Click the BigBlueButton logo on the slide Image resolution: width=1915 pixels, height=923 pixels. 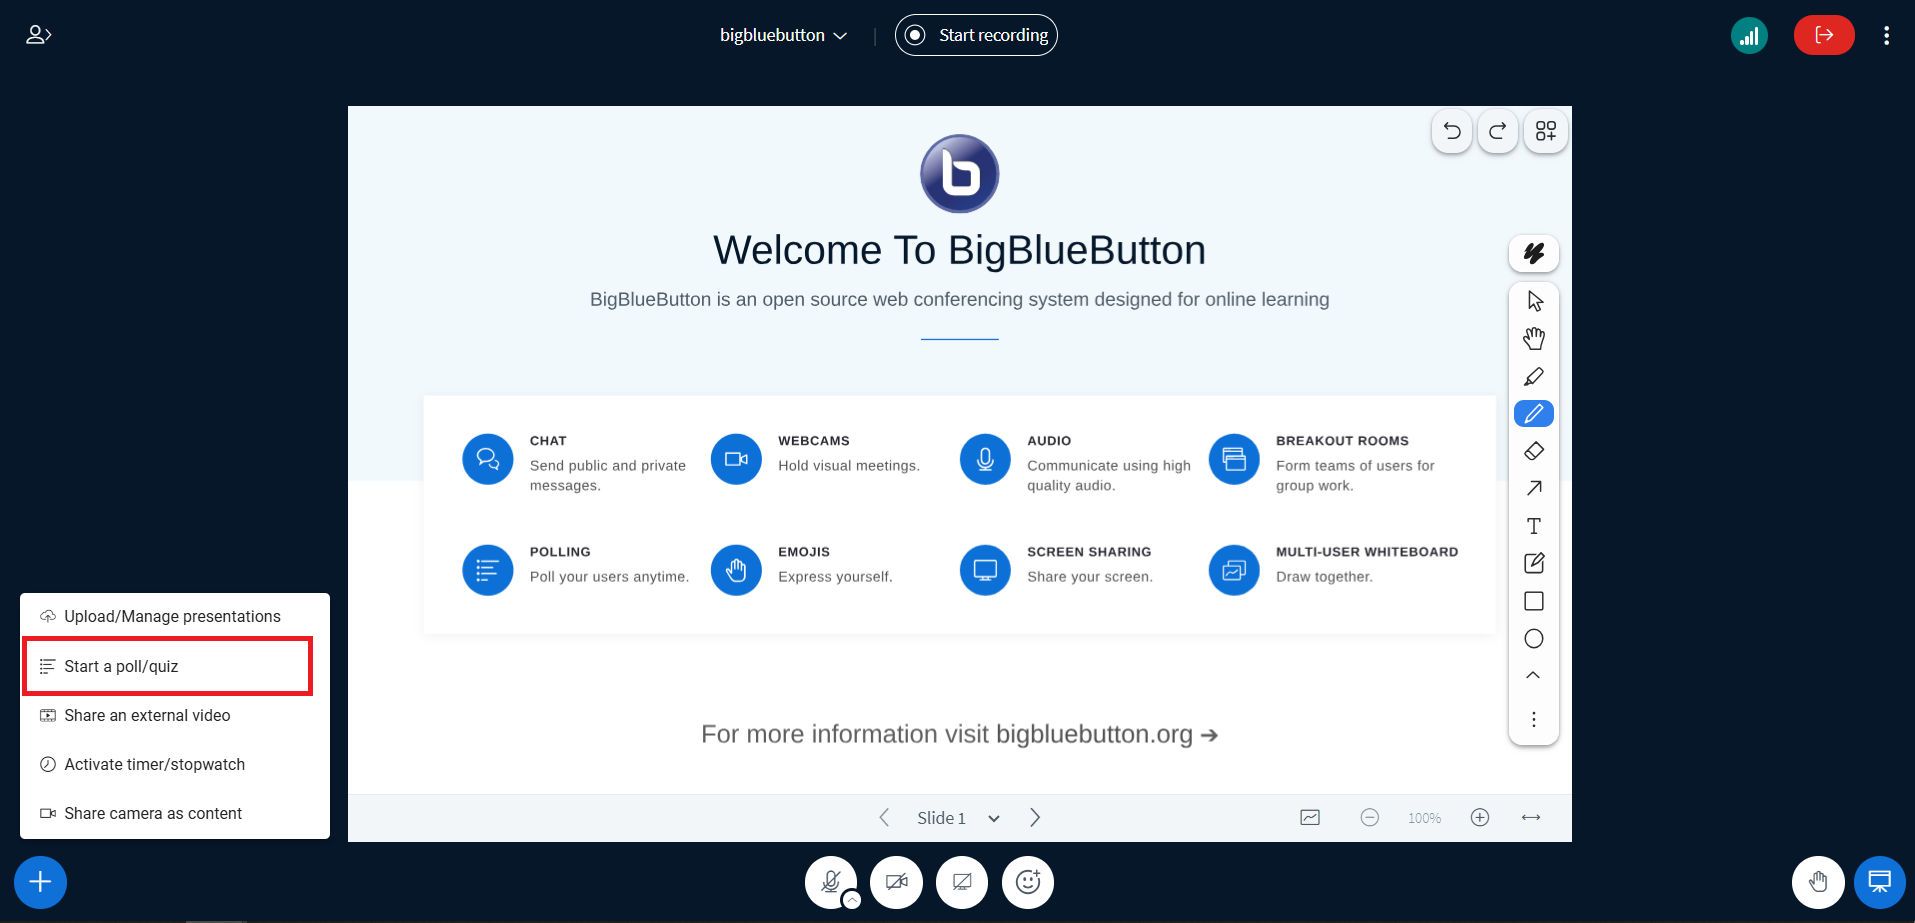coord(959,173)
